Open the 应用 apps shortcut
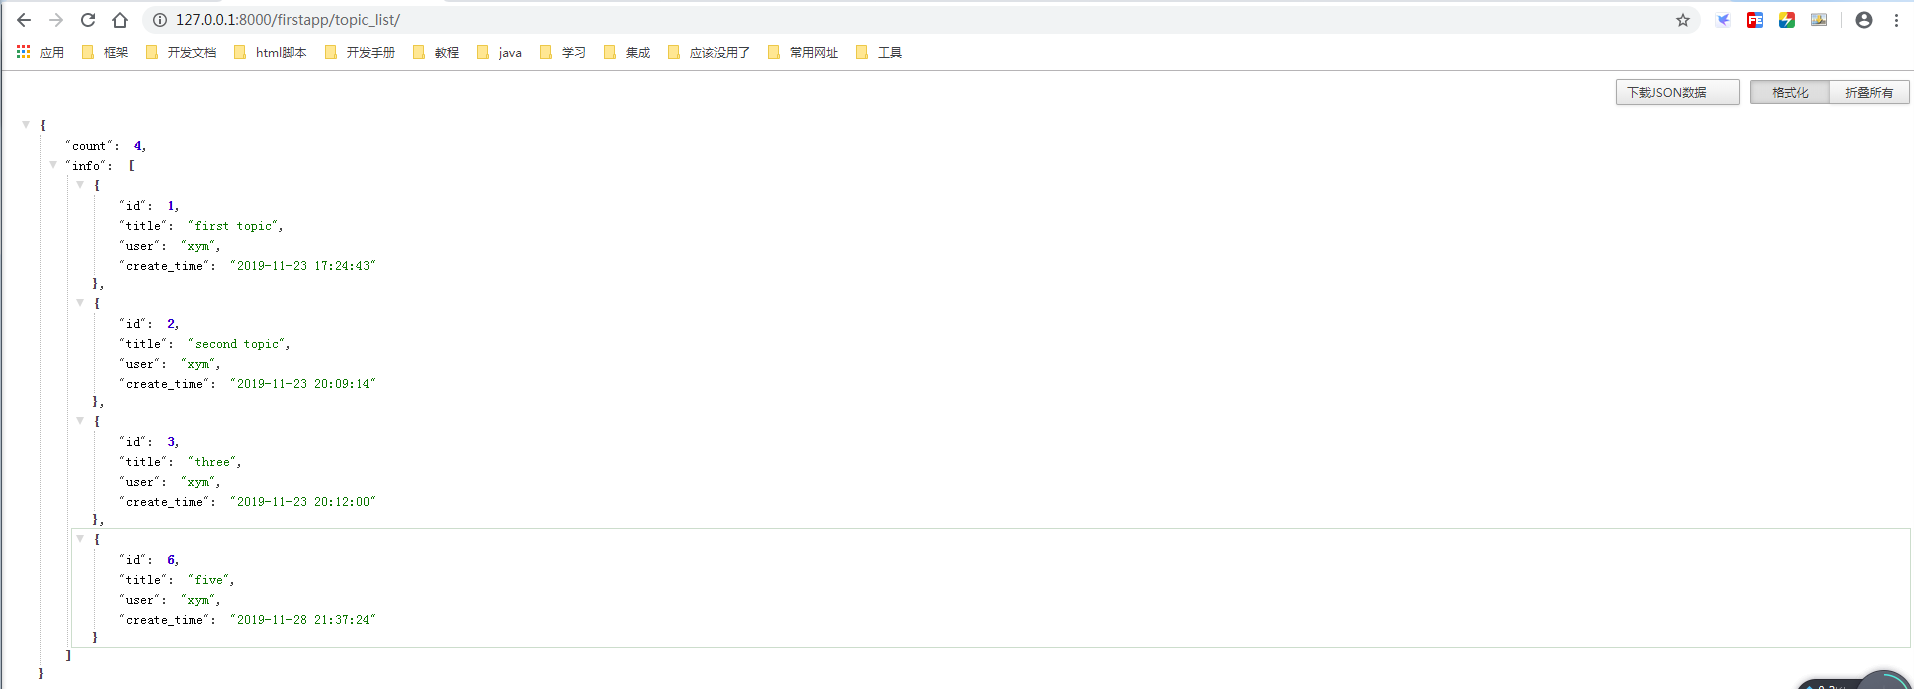Image resolution: width=1914 pixels, height=689 pixels. [40, 52]
